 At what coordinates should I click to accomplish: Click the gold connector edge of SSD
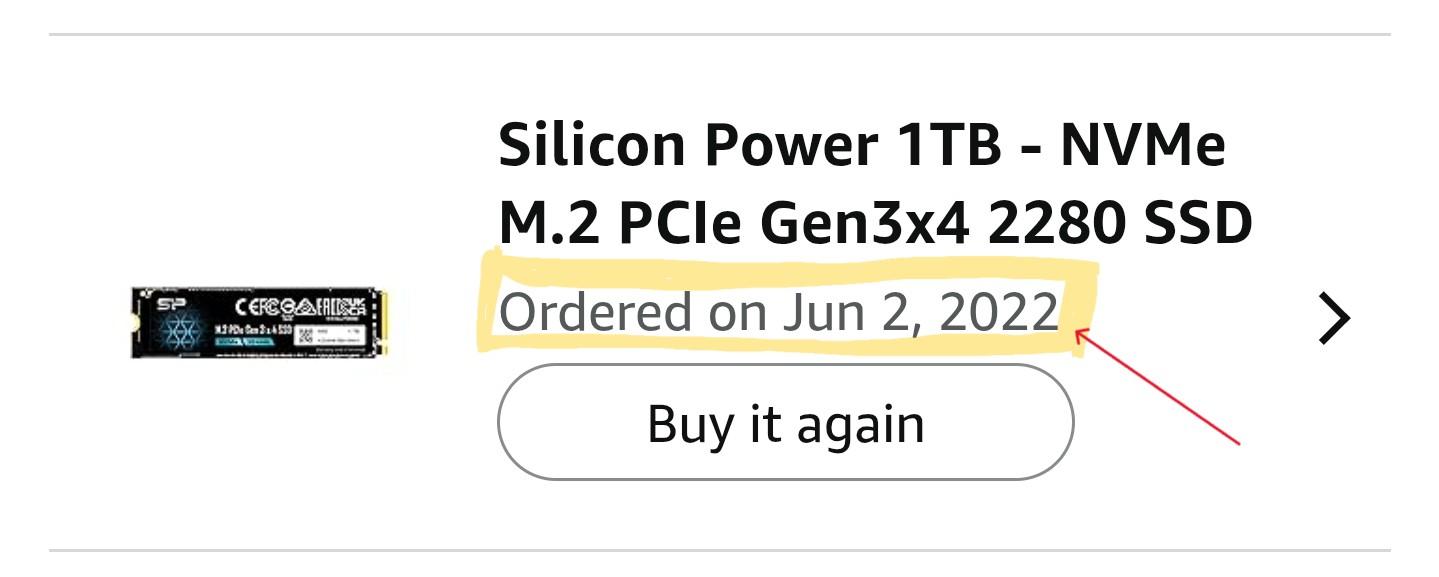[381, 322]
